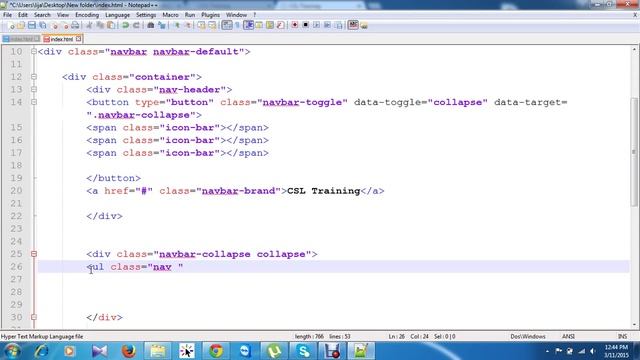Open the Macro menu
This screenshot has height=360, width=640.
click(x=171, y=15)
